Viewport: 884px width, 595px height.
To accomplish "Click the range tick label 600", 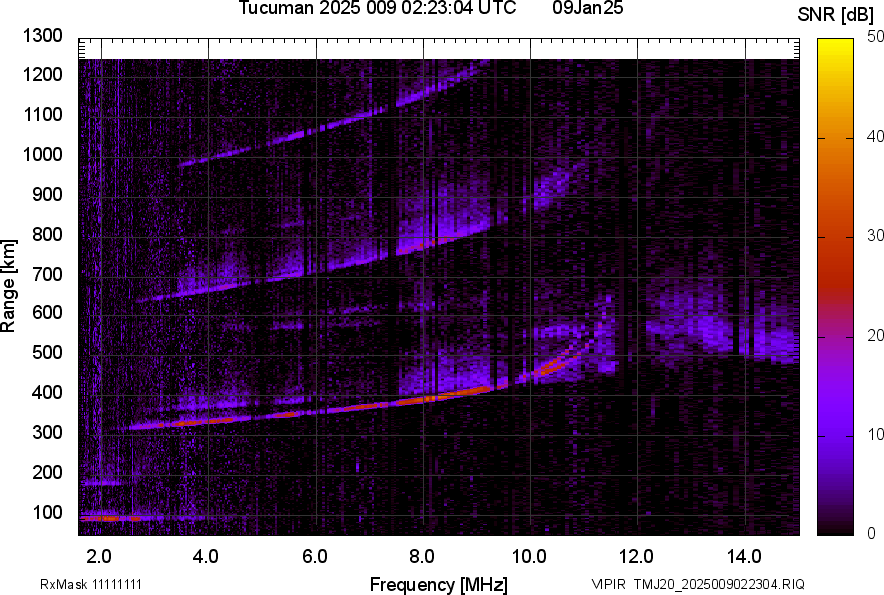I will click(x=47, y=312).
